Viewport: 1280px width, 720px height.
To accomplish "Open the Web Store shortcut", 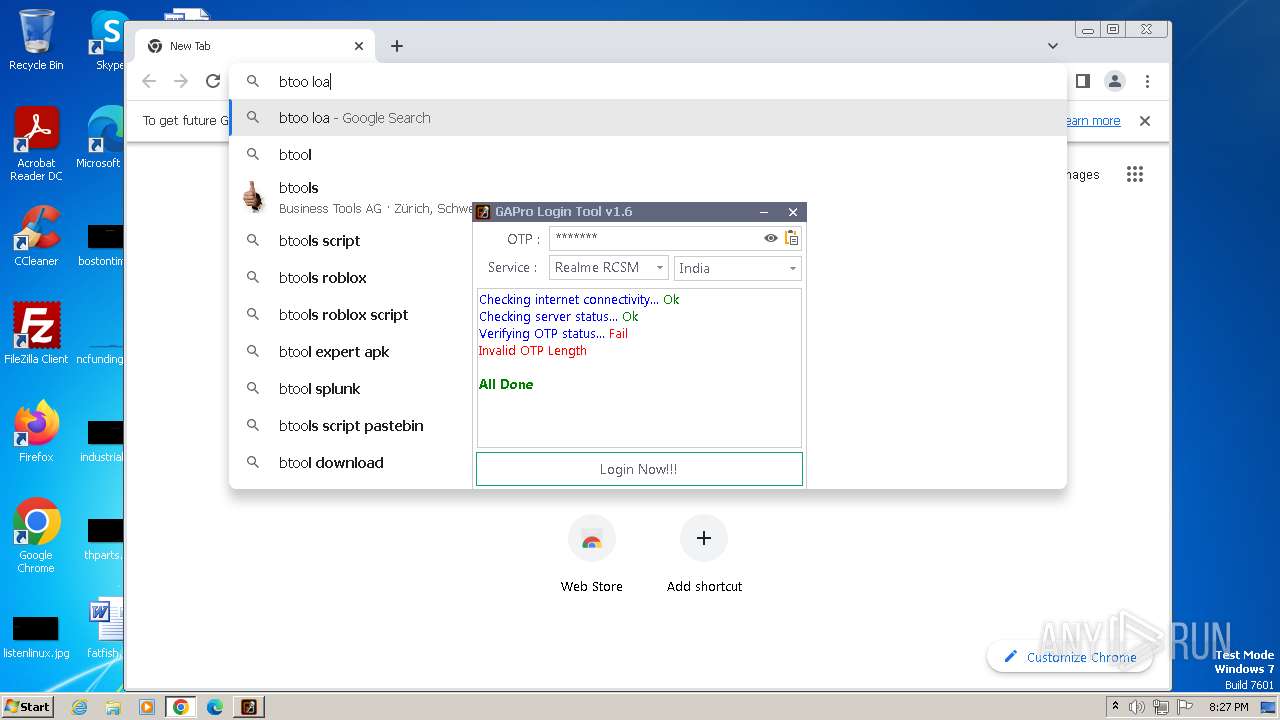I will click(591, 556).
